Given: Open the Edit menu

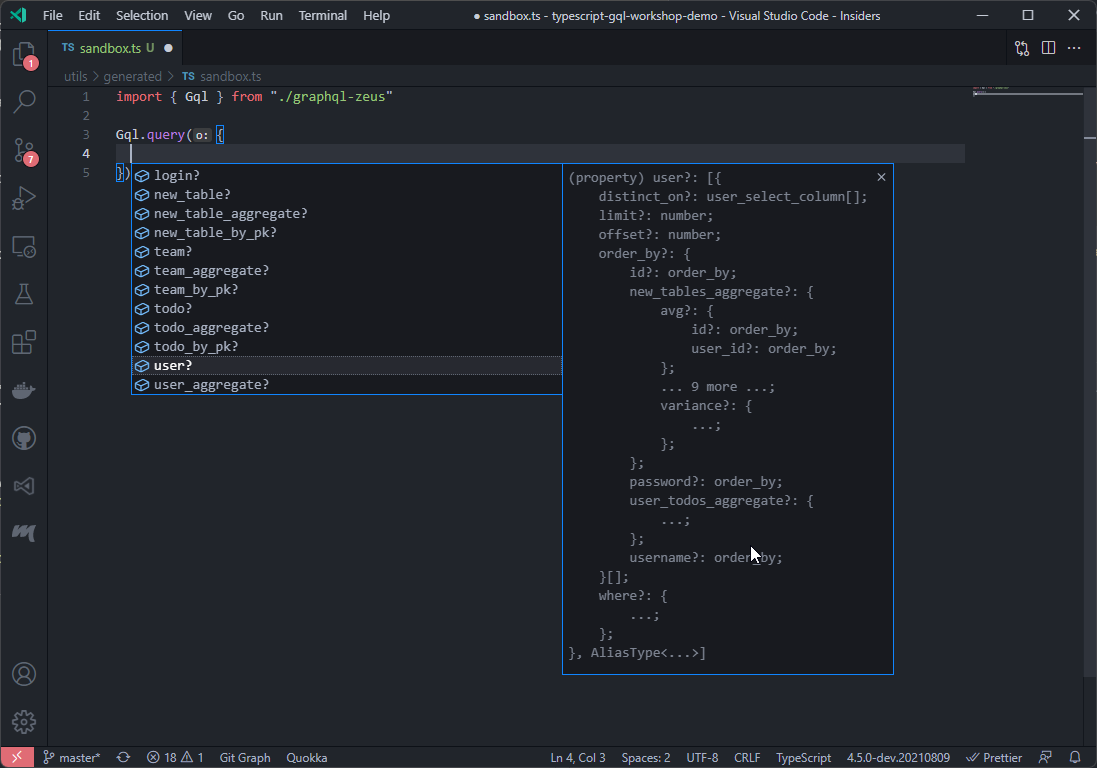Looking at the screenshot, I should click(89, 15).
